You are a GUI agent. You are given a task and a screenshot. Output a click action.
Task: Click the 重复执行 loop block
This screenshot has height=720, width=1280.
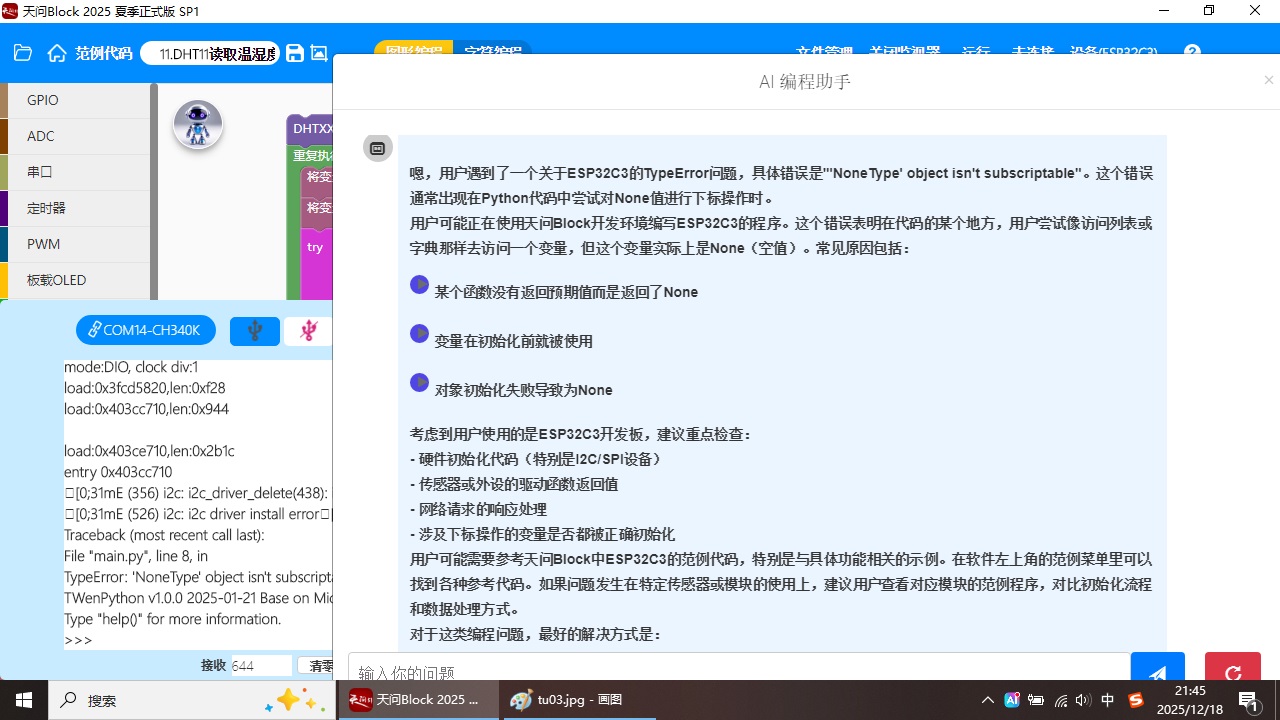[x=312, y=156]
